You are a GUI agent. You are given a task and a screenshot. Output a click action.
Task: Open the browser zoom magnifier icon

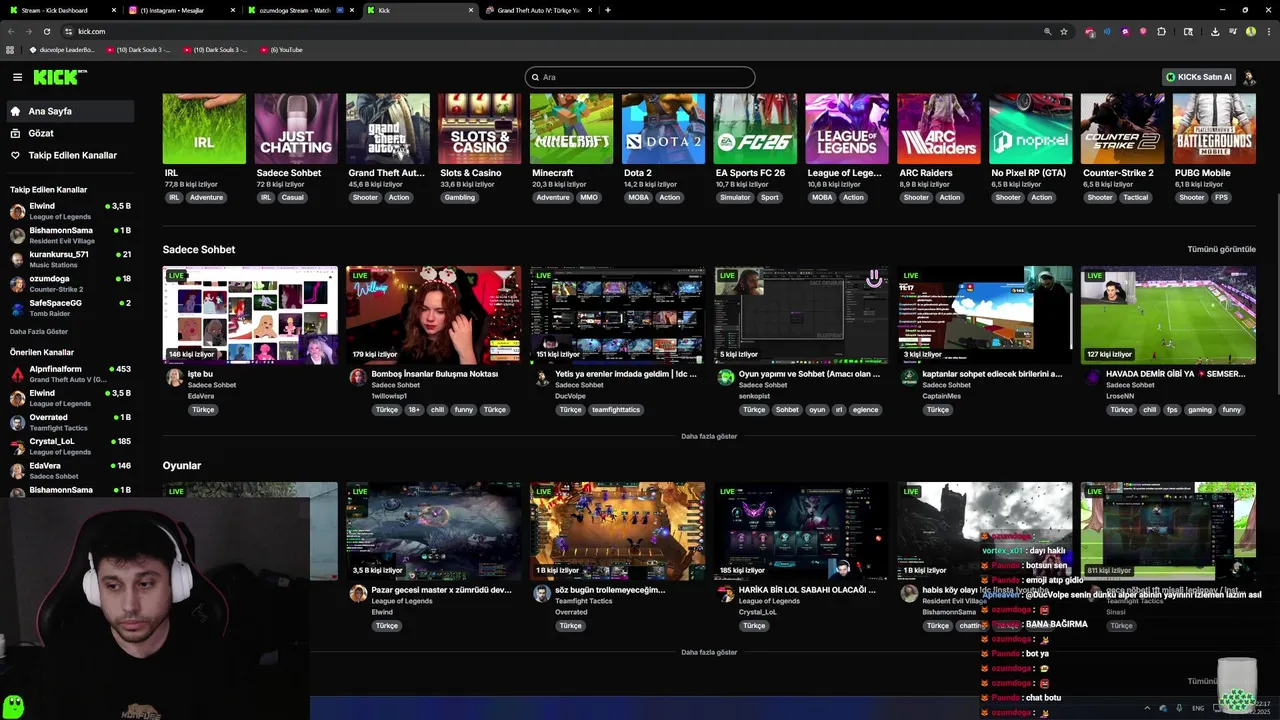tap(1048, 31)
